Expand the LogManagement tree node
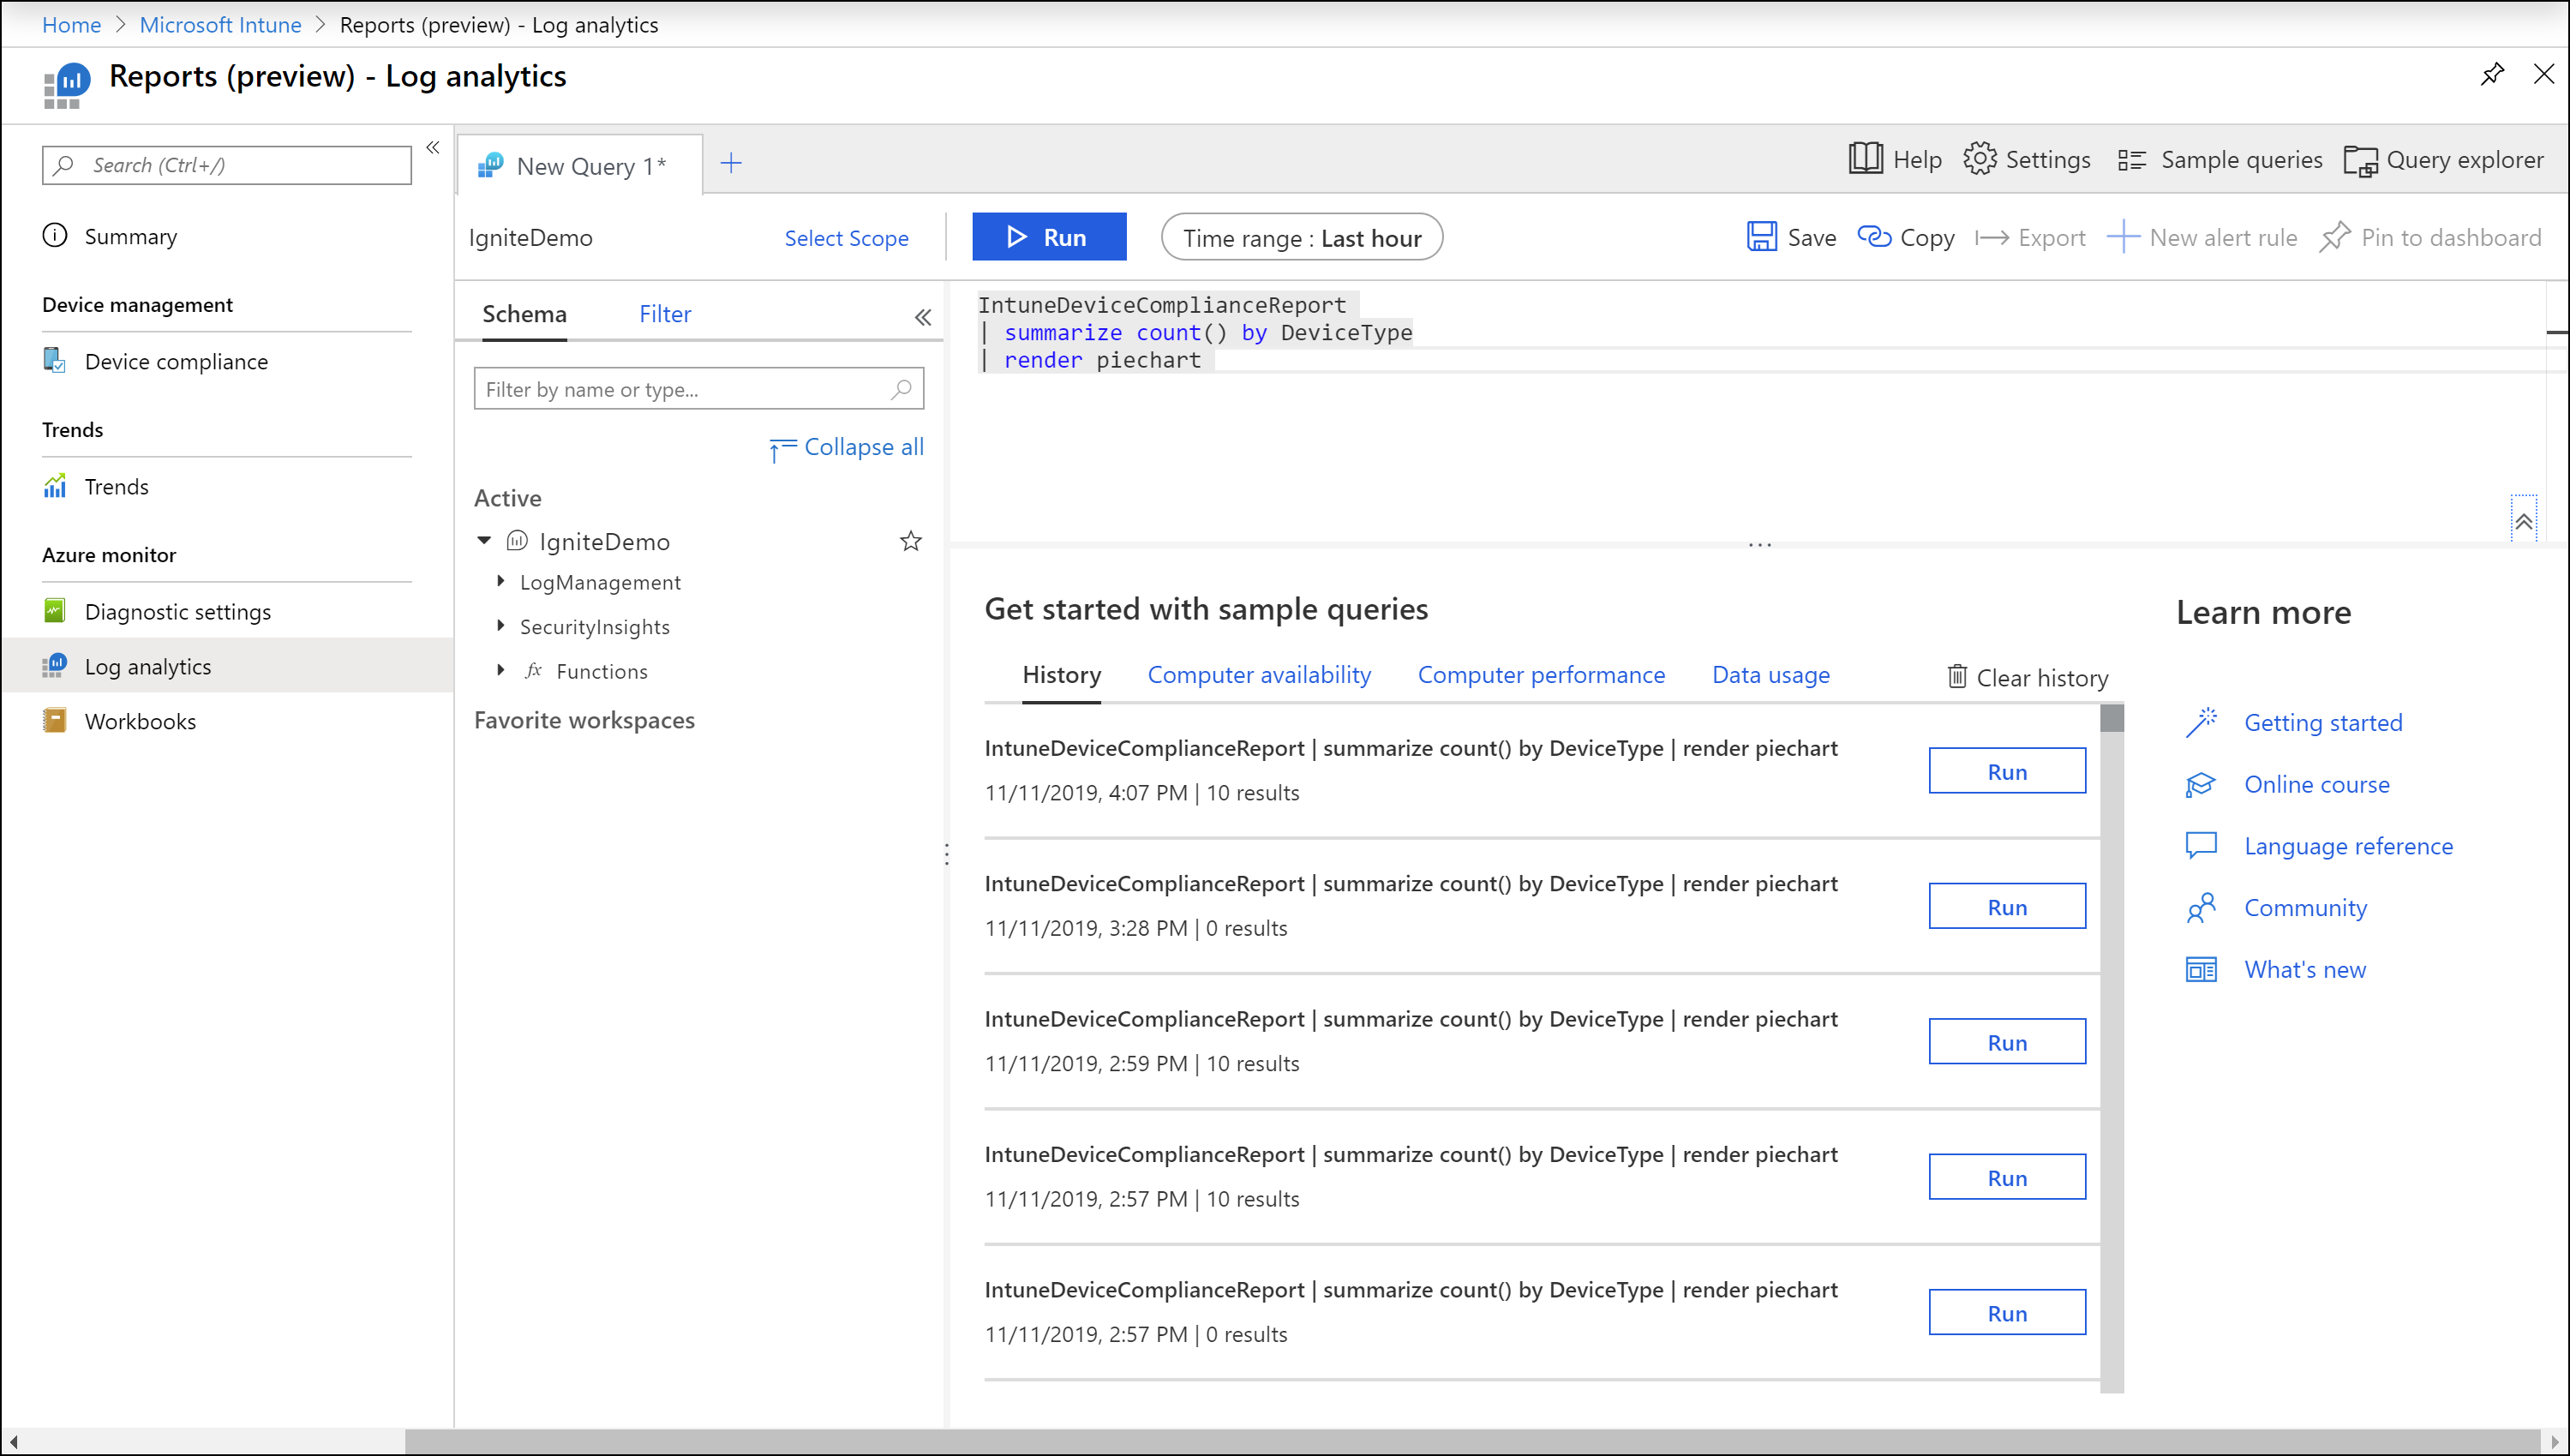2570x1456 pixels. point(503,581)
